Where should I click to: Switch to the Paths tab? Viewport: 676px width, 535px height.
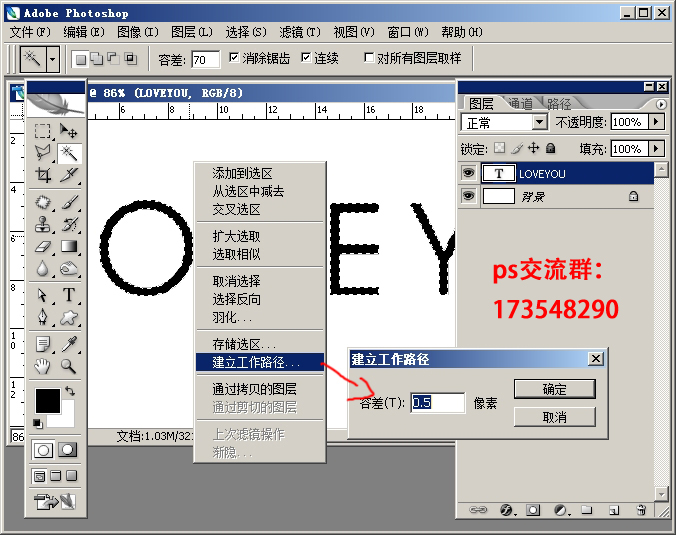tap(559, 104)
